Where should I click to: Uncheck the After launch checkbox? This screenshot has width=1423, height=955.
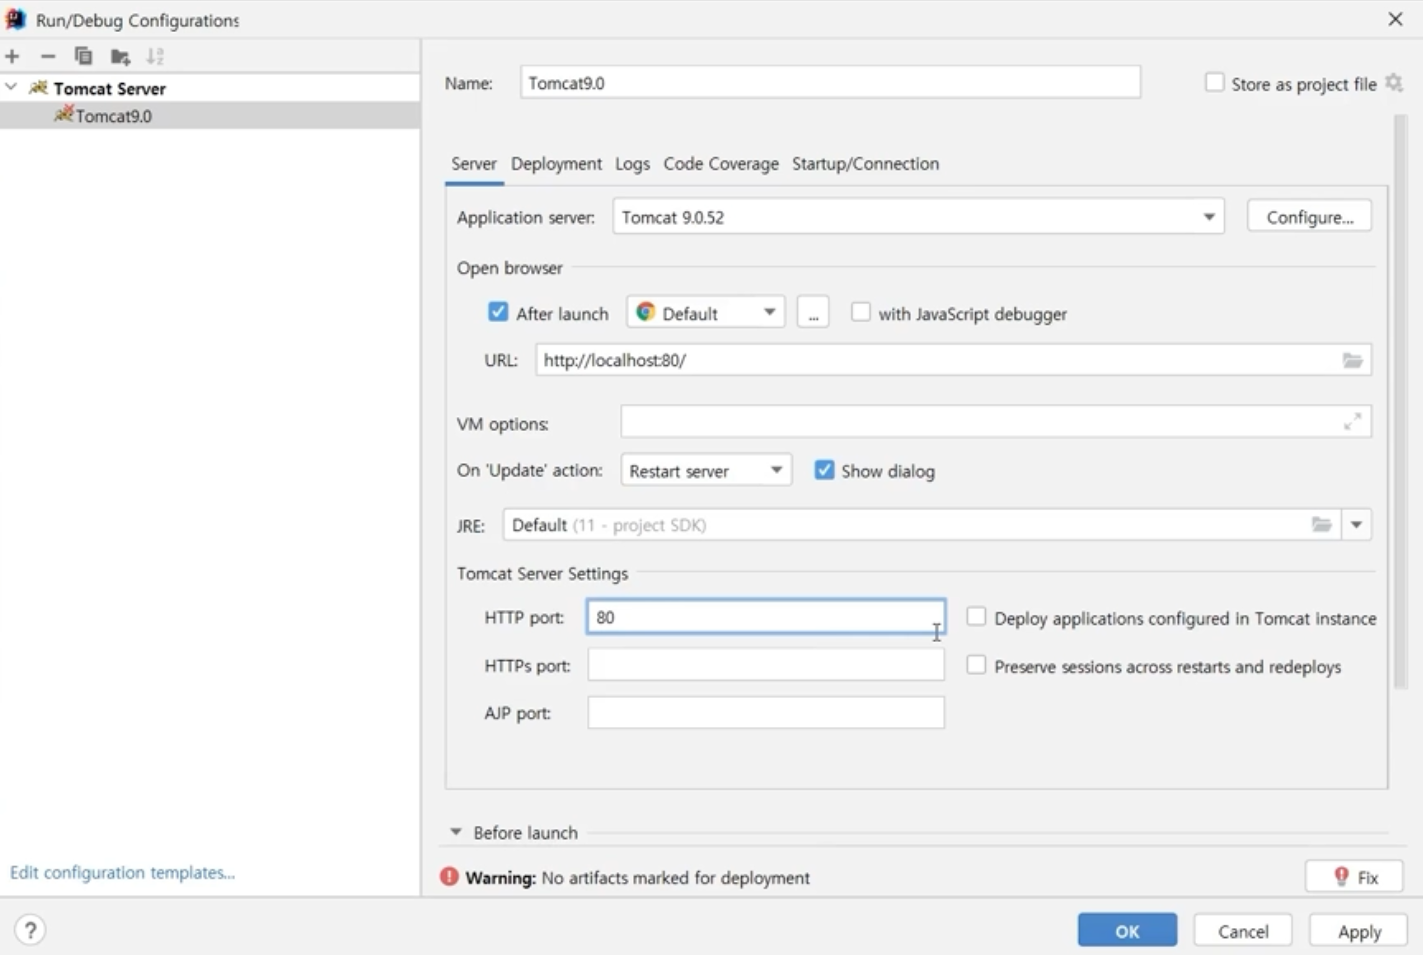(498, 312)
